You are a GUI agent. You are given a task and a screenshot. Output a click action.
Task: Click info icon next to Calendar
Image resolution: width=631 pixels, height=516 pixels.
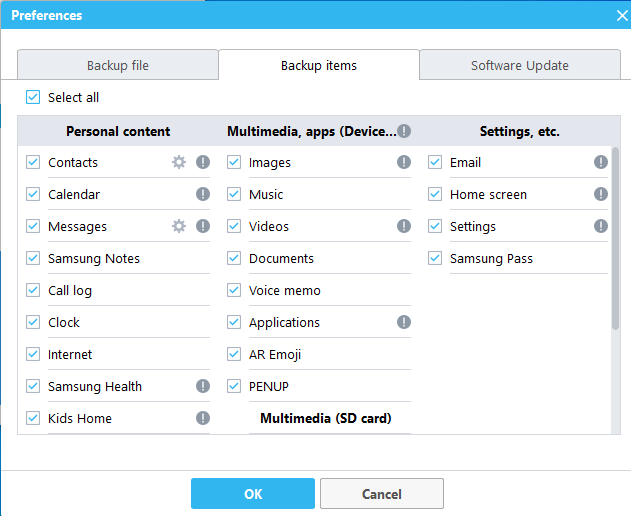(x=203, y=194)
